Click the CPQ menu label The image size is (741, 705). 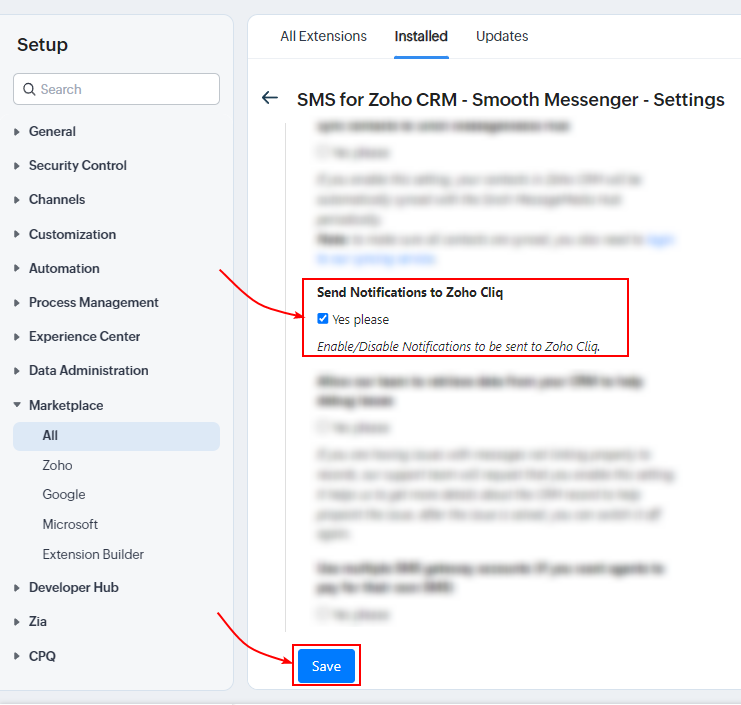click(42, 656)
